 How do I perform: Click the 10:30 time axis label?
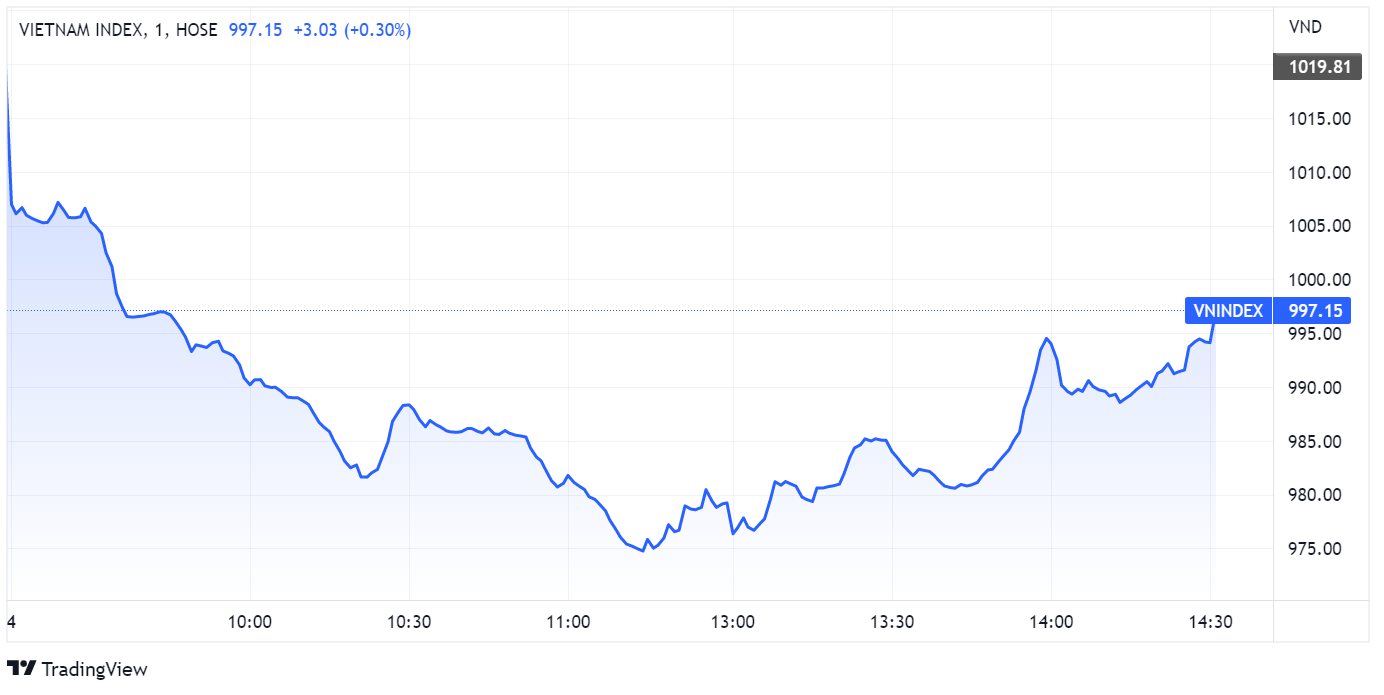tap(409, 621)
